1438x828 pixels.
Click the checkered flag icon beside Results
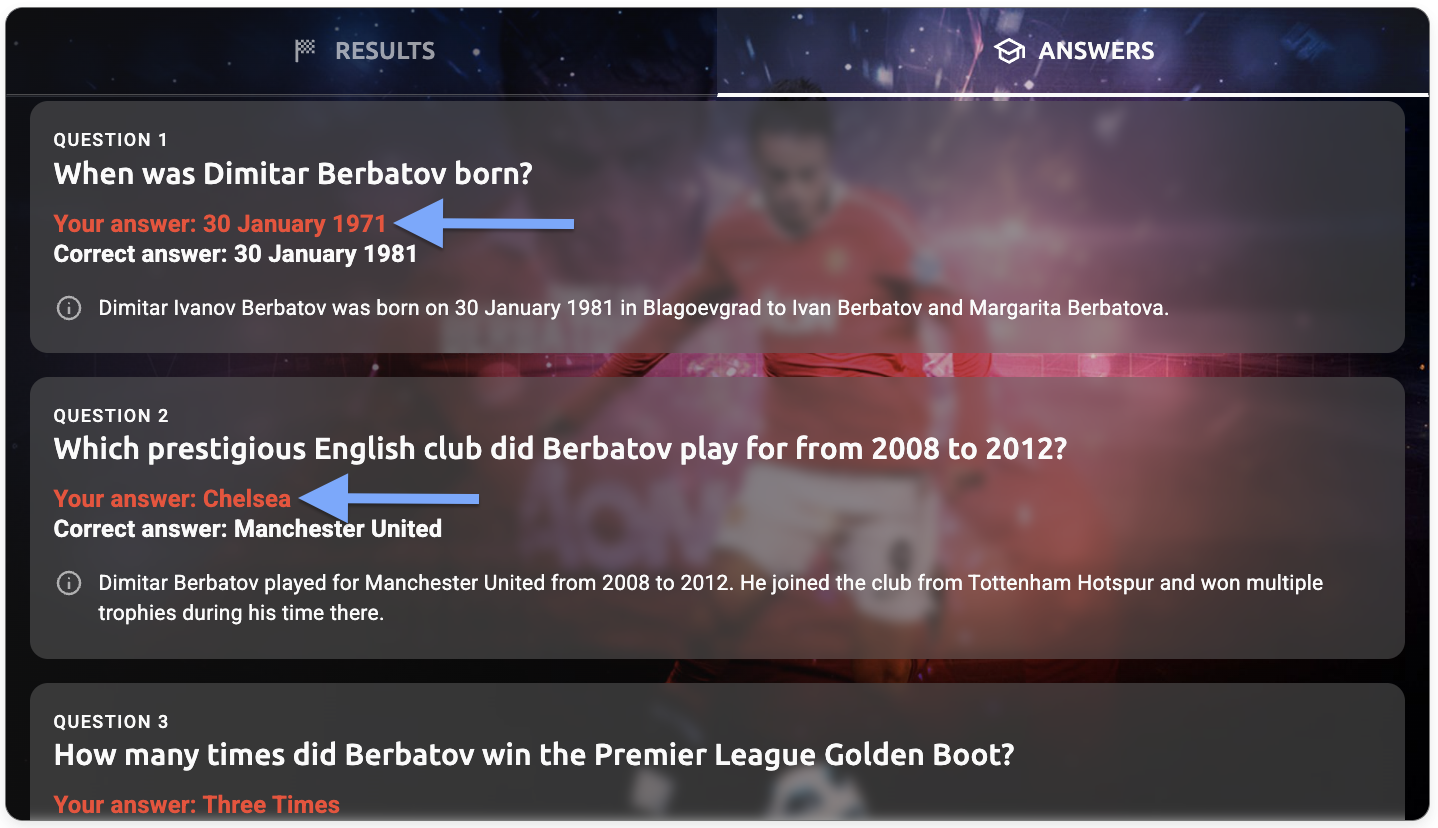306,50
